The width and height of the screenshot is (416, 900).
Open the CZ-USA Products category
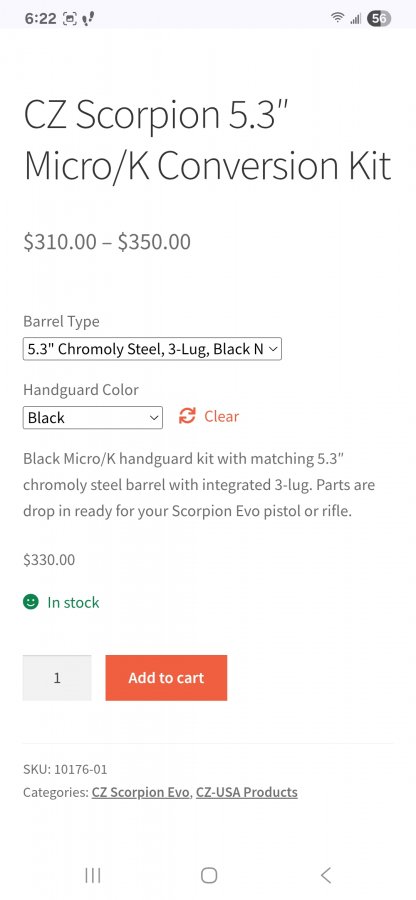pyautogui.click(x=247, y=792)
